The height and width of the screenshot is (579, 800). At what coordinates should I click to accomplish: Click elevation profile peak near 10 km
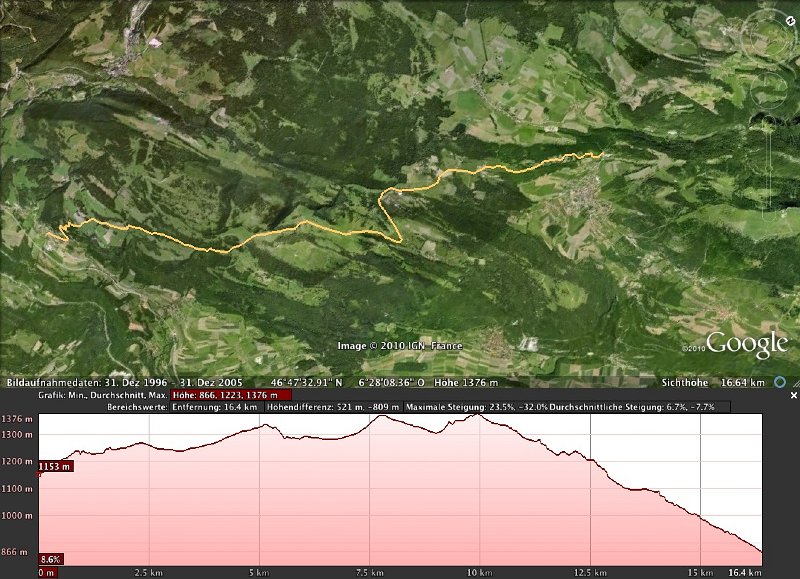(x=479, y=415)
